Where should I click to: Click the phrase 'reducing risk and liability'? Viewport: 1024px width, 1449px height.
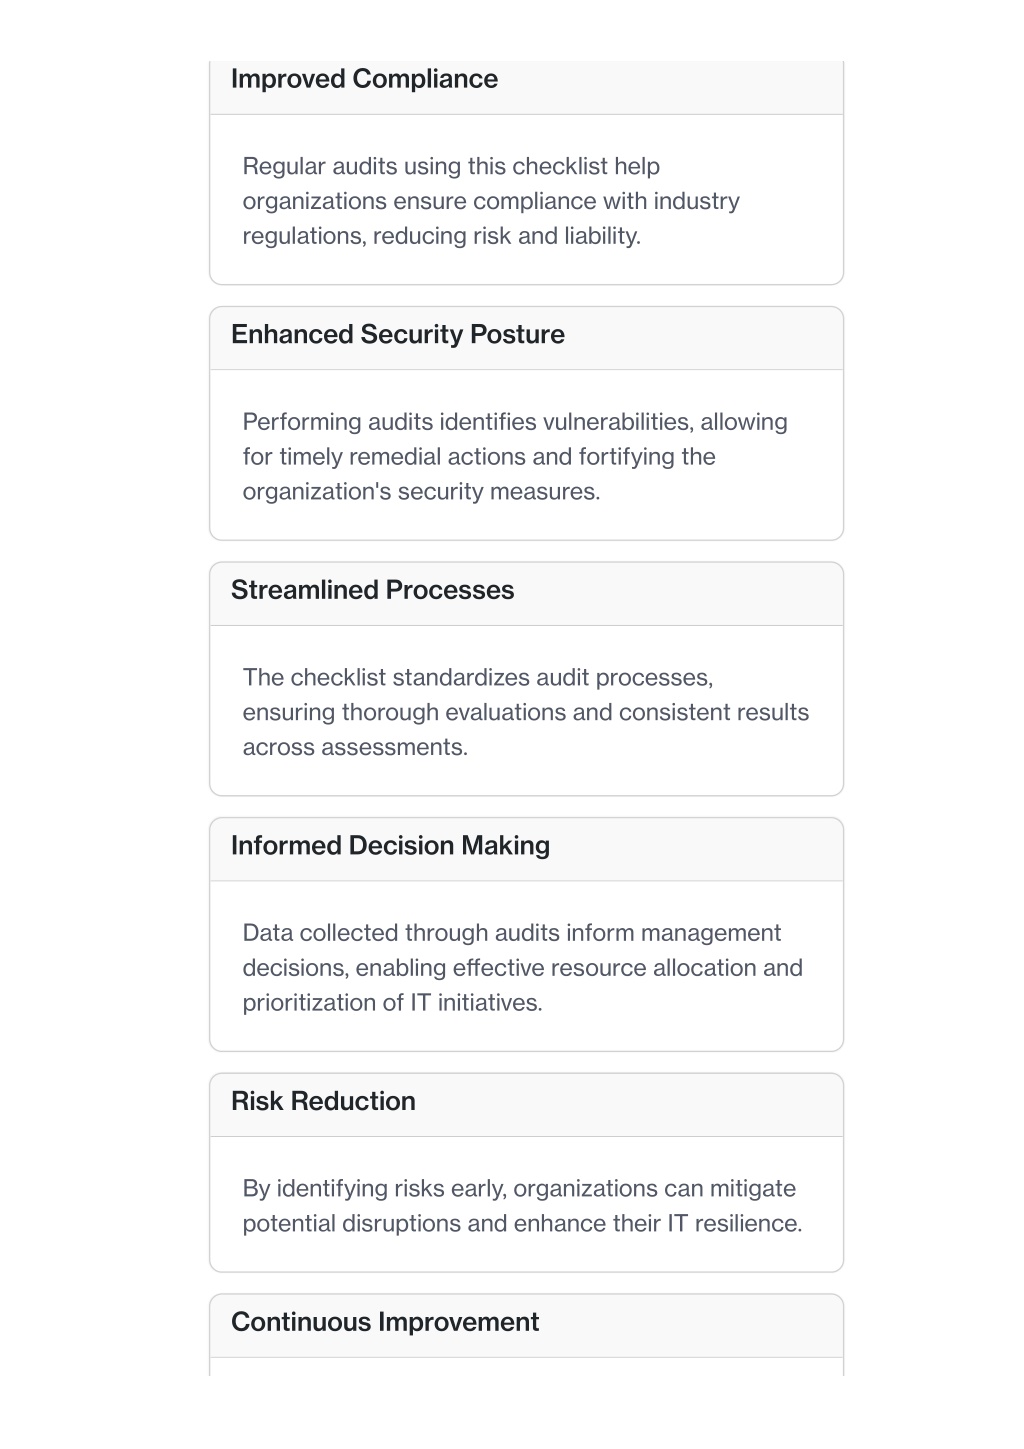(x=506, y=236)
